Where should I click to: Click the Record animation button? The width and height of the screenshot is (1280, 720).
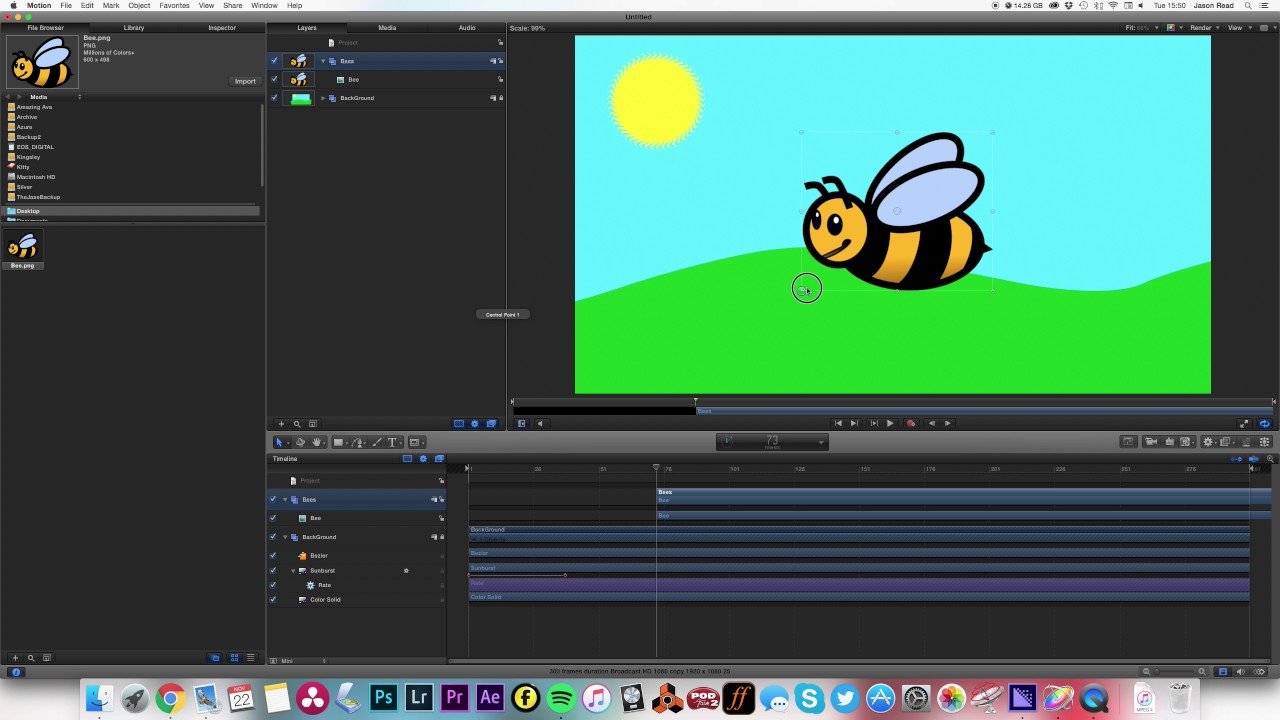click(911, 423)
